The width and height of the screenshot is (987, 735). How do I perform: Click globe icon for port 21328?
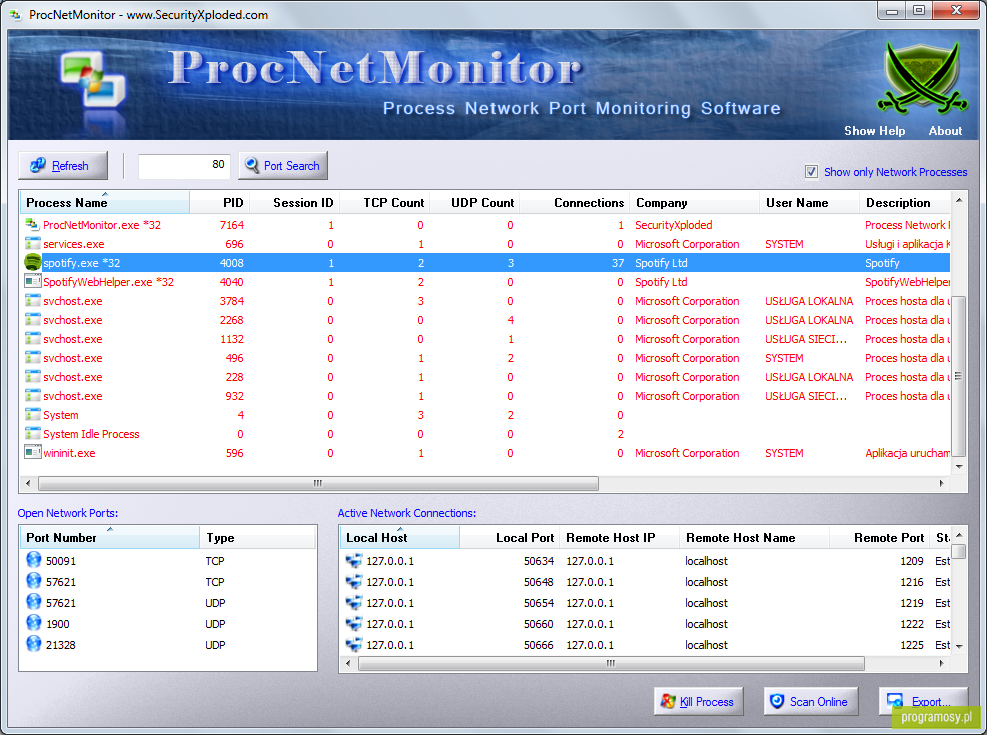[x=34, y=644]
